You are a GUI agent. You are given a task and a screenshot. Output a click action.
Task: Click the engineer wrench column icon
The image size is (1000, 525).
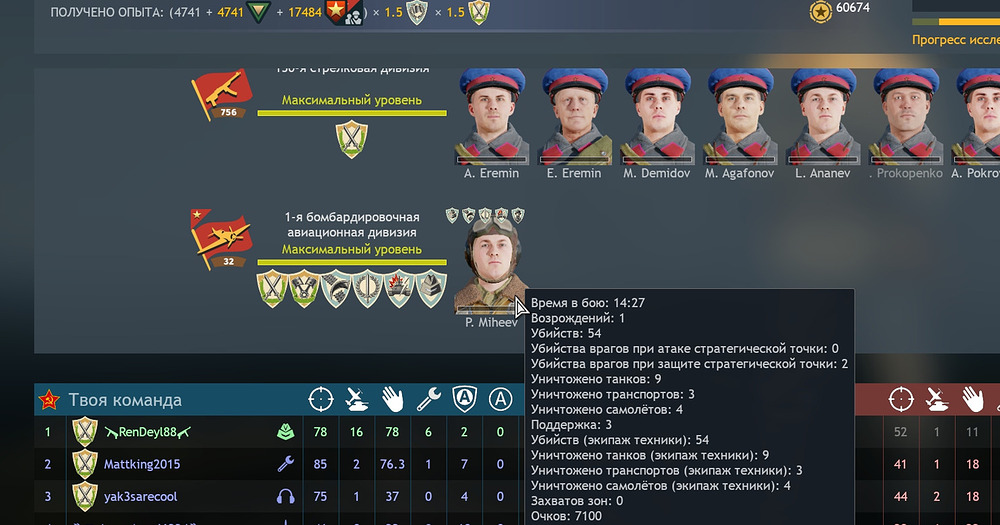pos(429,400)
